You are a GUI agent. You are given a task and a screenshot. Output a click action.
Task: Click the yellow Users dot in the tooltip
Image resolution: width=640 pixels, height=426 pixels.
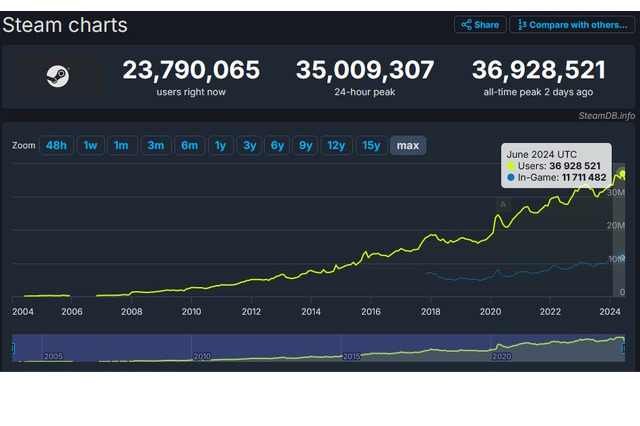pos(512,164)
